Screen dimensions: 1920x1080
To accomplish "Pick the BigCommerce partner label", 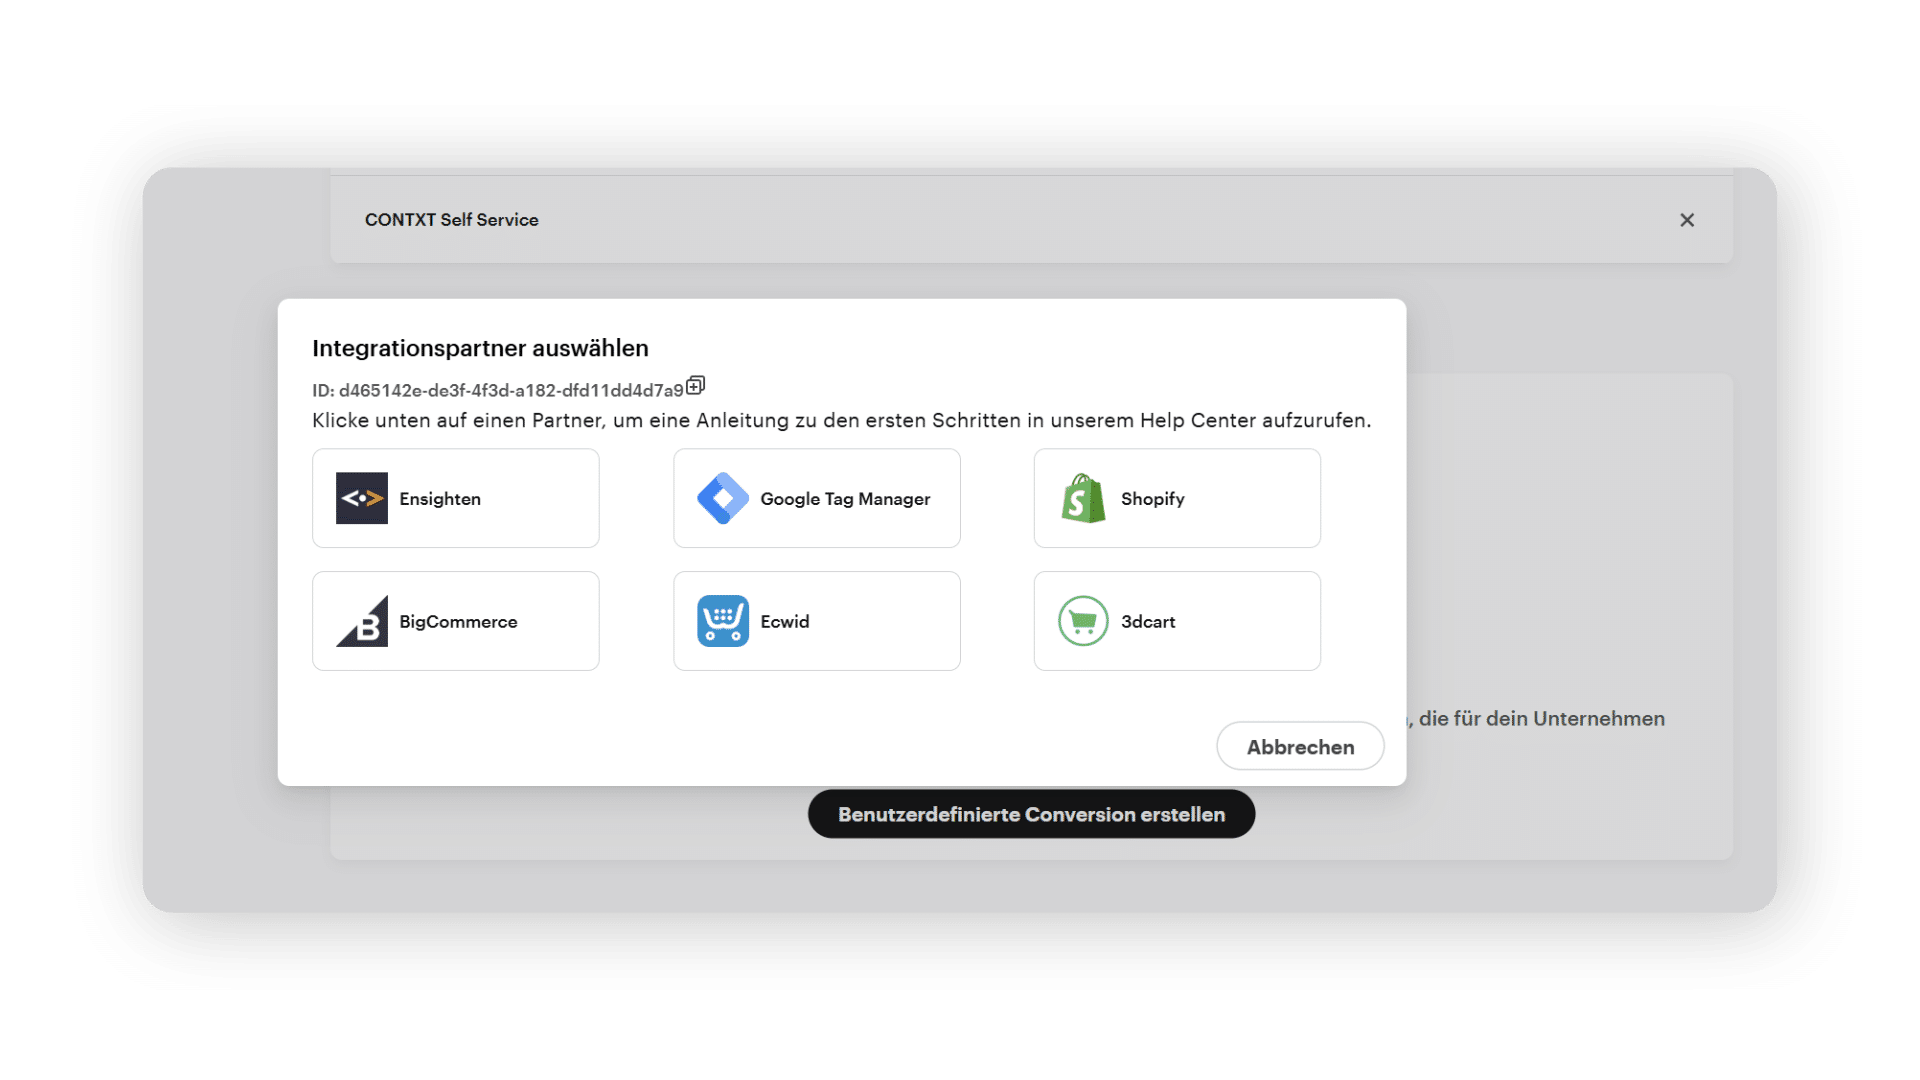I will click(458, 622).
